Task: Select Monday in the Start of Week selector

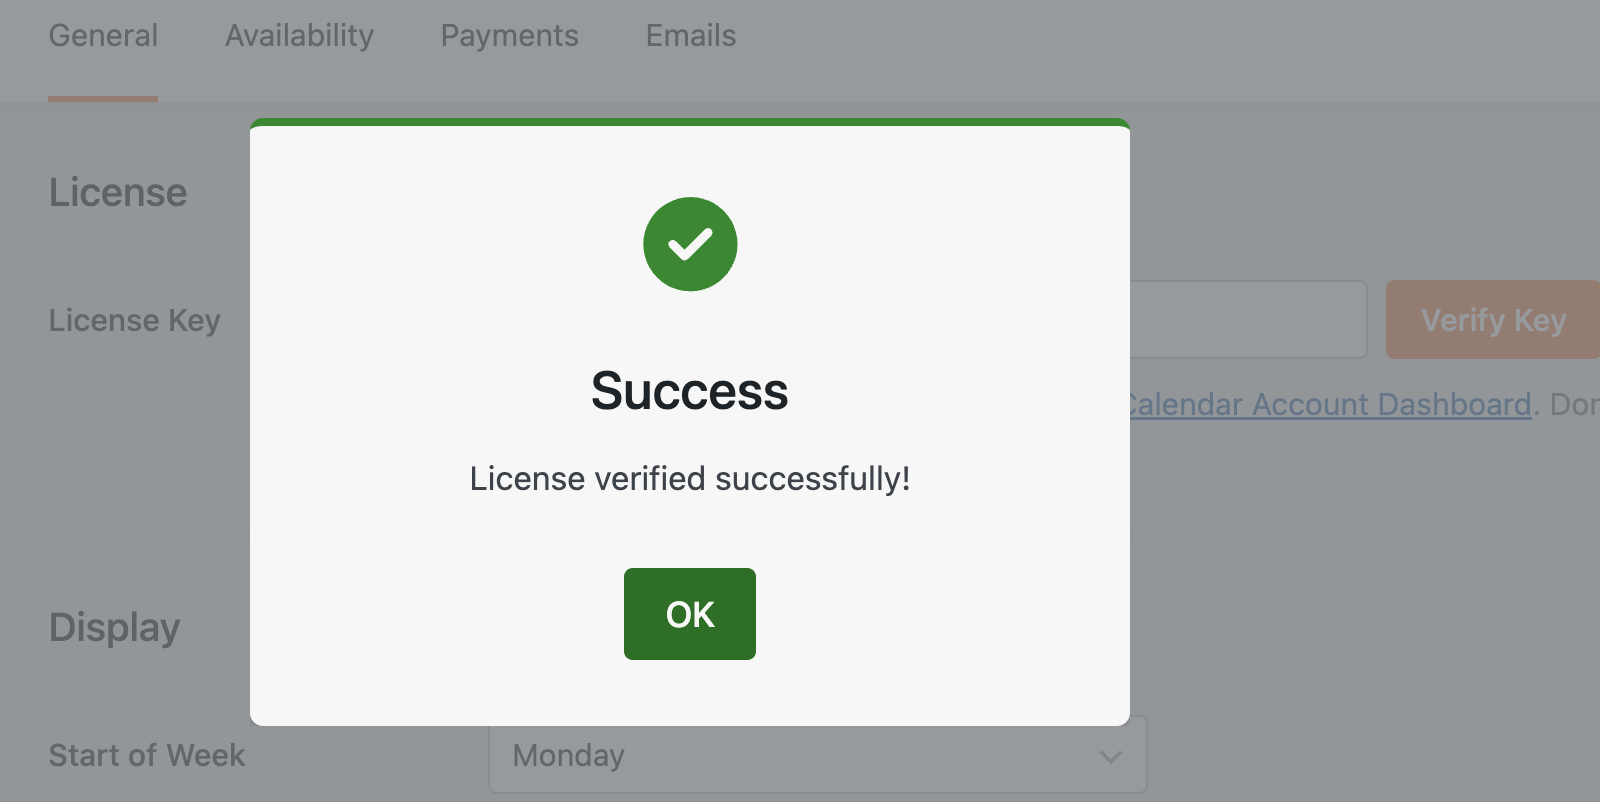Action: [568, 756]
